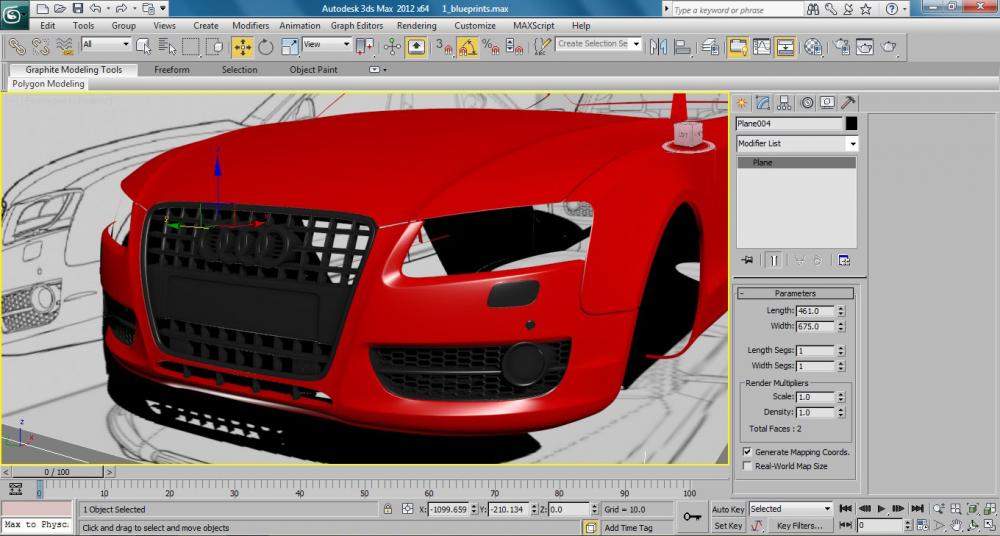Screen dimensions: 1000x536
Task: Toggle Generate Mapping Coords checkbox
Action: [x=747, y=452]
